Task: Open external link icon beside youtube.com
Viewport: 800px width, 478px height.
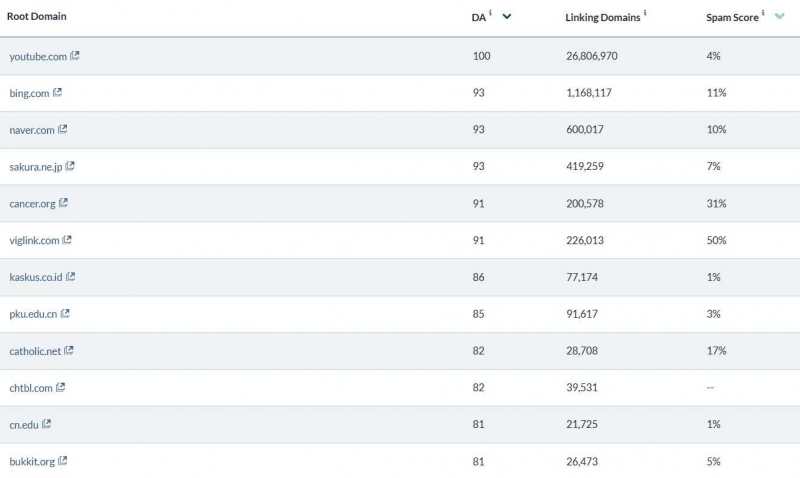Action: 76,56
